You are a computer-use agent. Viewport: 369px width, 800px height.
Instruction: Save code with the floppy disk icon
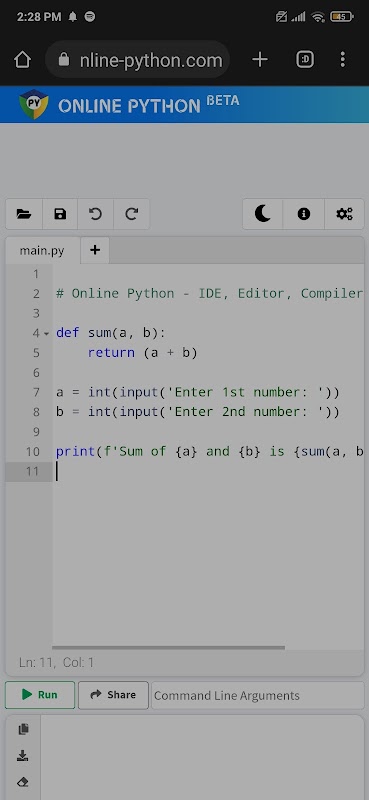click(60, 214)
